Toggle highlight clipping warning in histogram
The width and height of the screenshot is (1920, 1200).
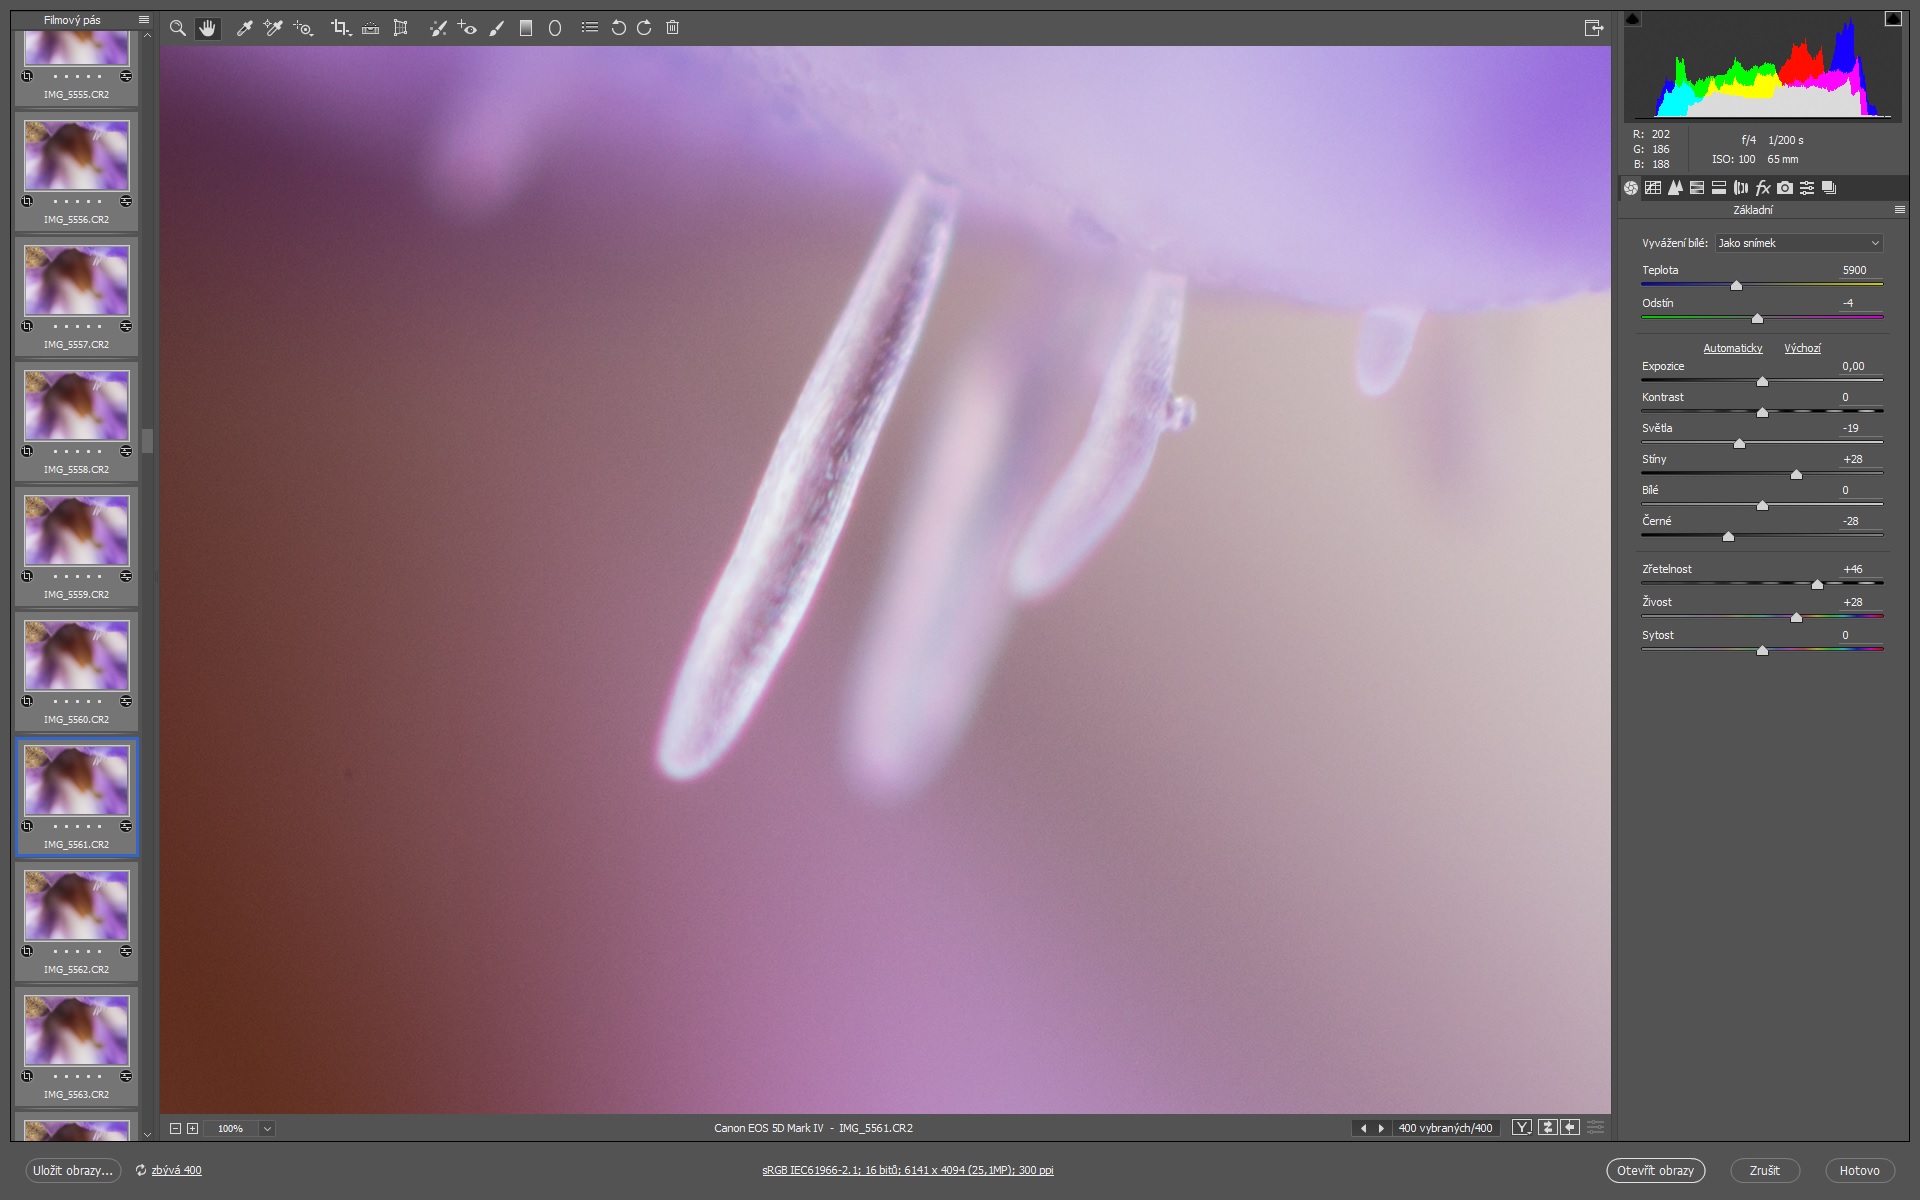click(x=1892, y=19)
